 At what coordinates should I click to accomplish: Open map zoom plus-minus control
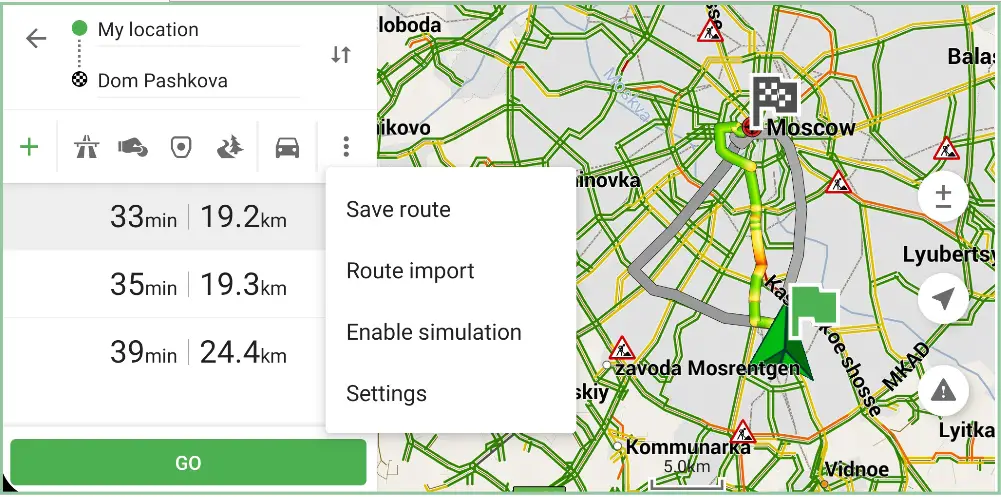pos(943,197)
